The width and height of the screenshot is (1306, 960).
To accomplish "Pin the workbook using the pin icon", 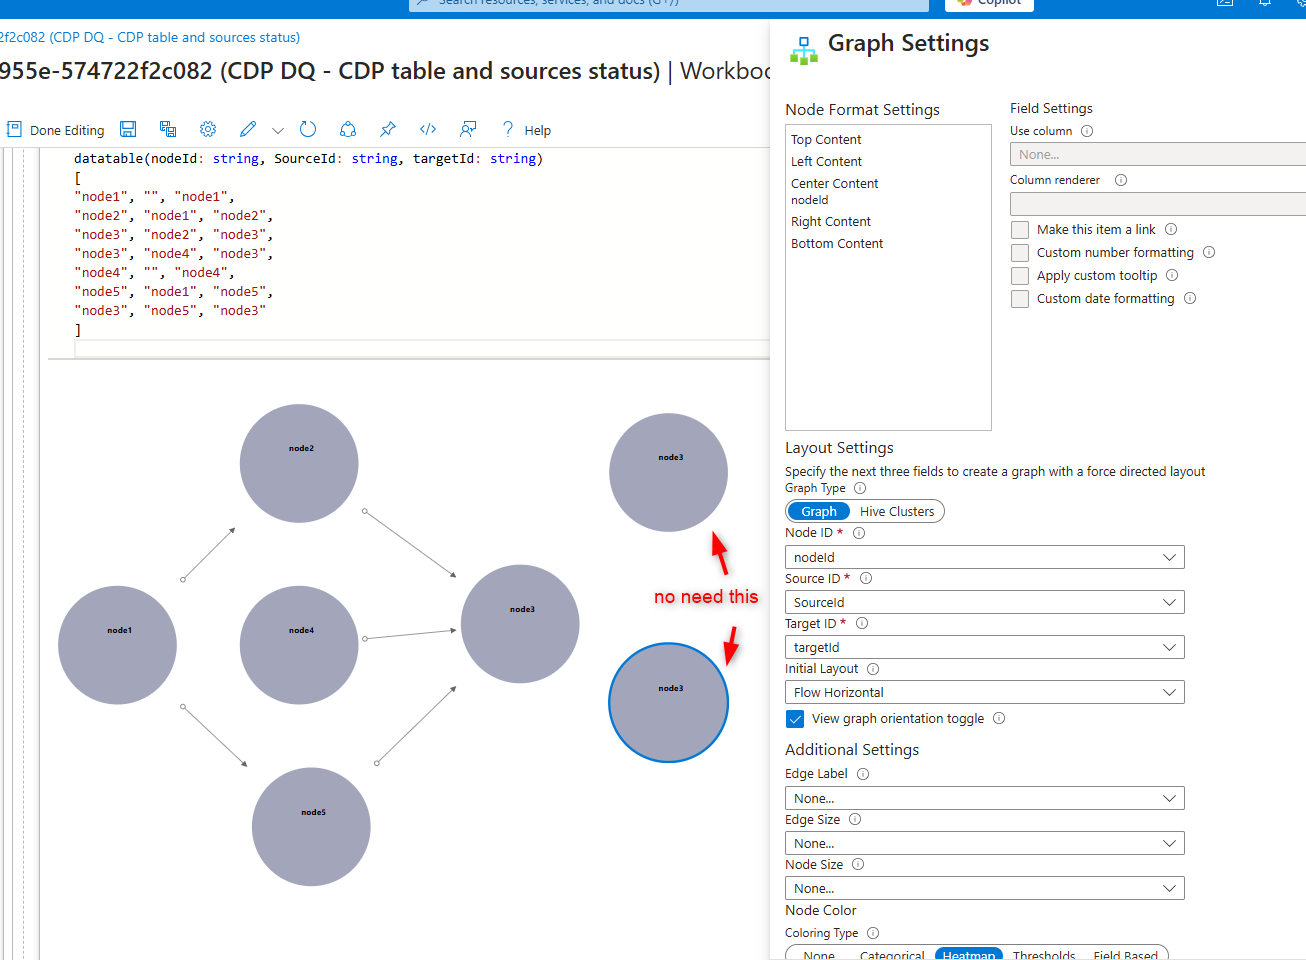I will pos(388,129).
